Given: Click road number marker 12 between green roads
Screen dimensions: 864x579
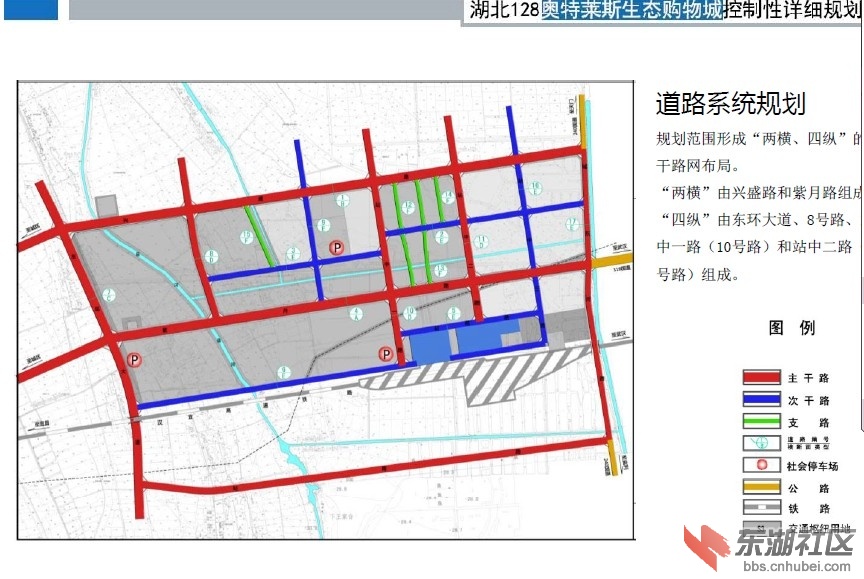Looking at the screenshot, I should point(408,207).
